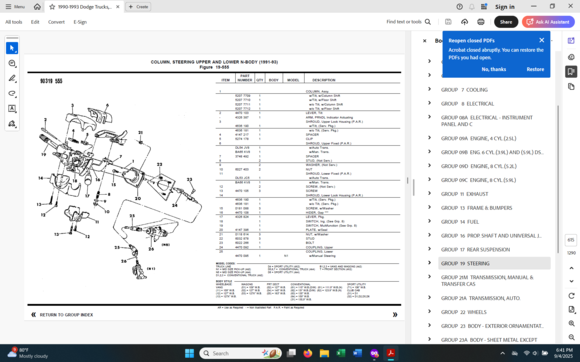
Task: Rotate the page view clockwise
Action: pos(571,296)
